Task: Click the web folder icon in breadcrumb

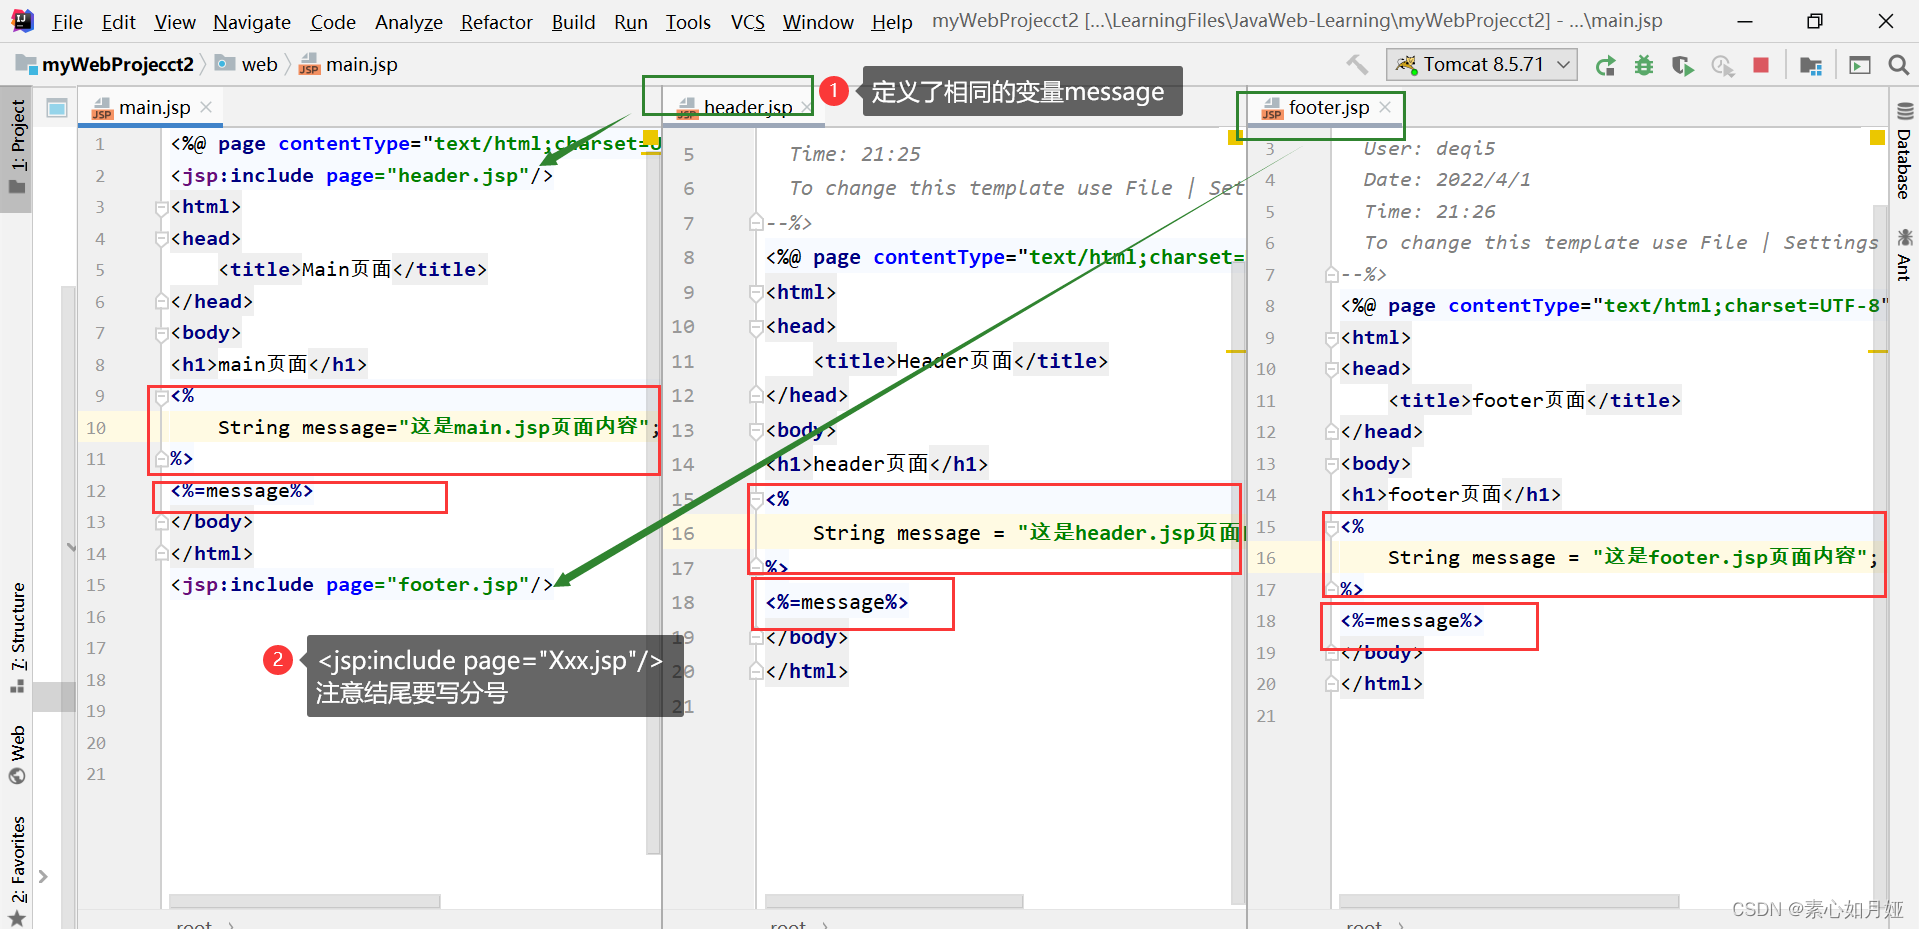Action: [x=225, y=64]
